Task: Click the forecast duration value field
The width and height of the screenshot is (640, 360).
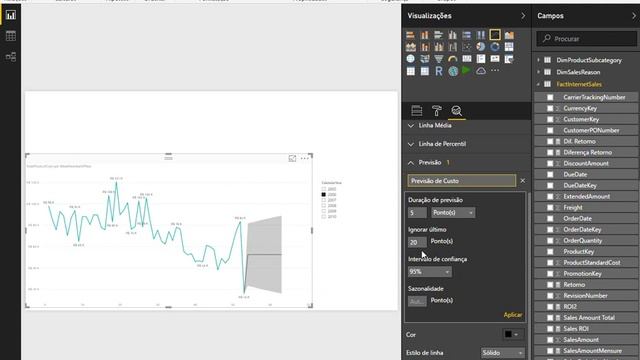Action: [x=417, y=213]
